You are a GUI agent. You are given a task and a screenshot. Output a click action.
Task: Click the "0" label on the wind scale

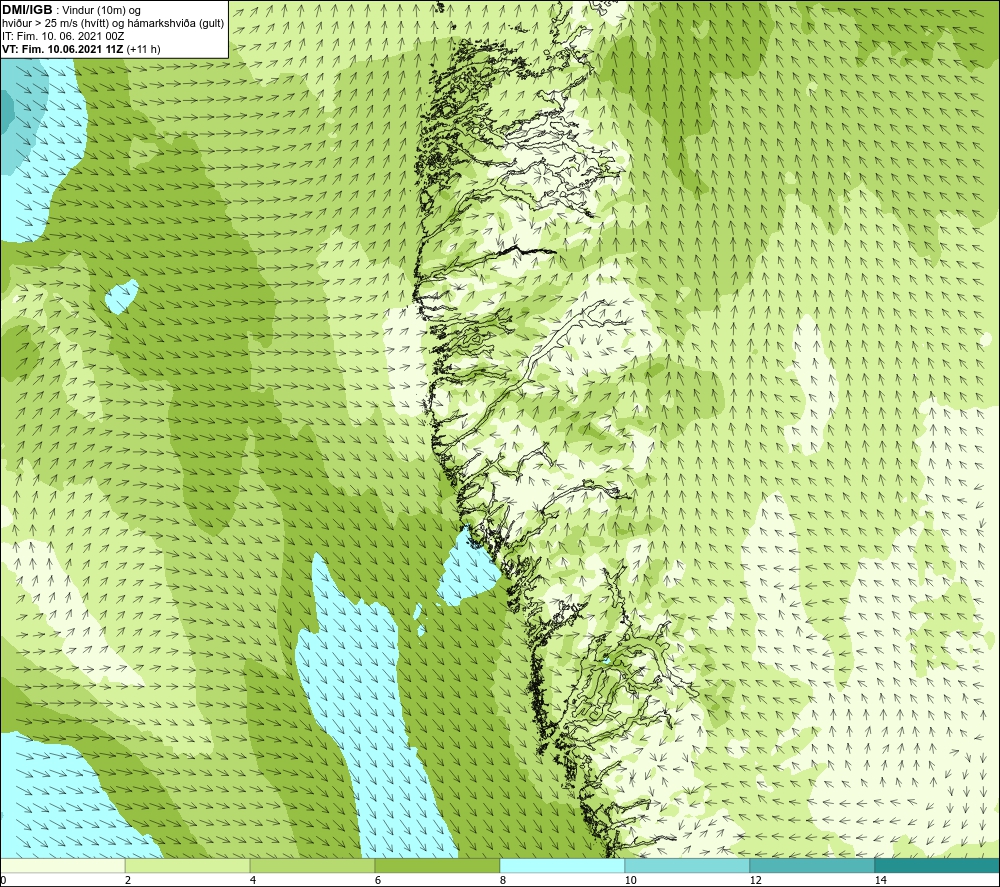(3, 880)
